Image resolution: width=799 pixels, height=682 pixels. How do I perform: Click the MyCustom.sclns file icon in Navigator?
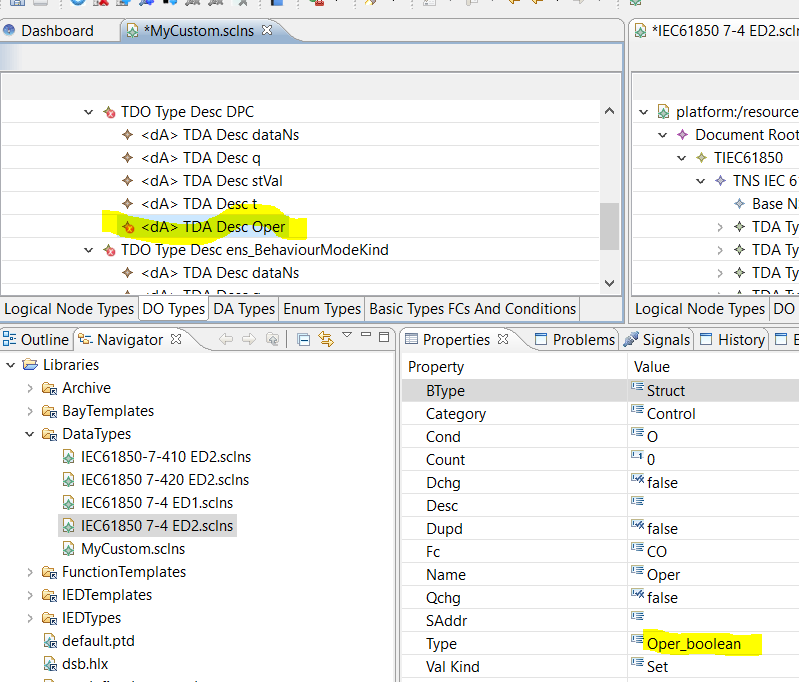[69, 549]
